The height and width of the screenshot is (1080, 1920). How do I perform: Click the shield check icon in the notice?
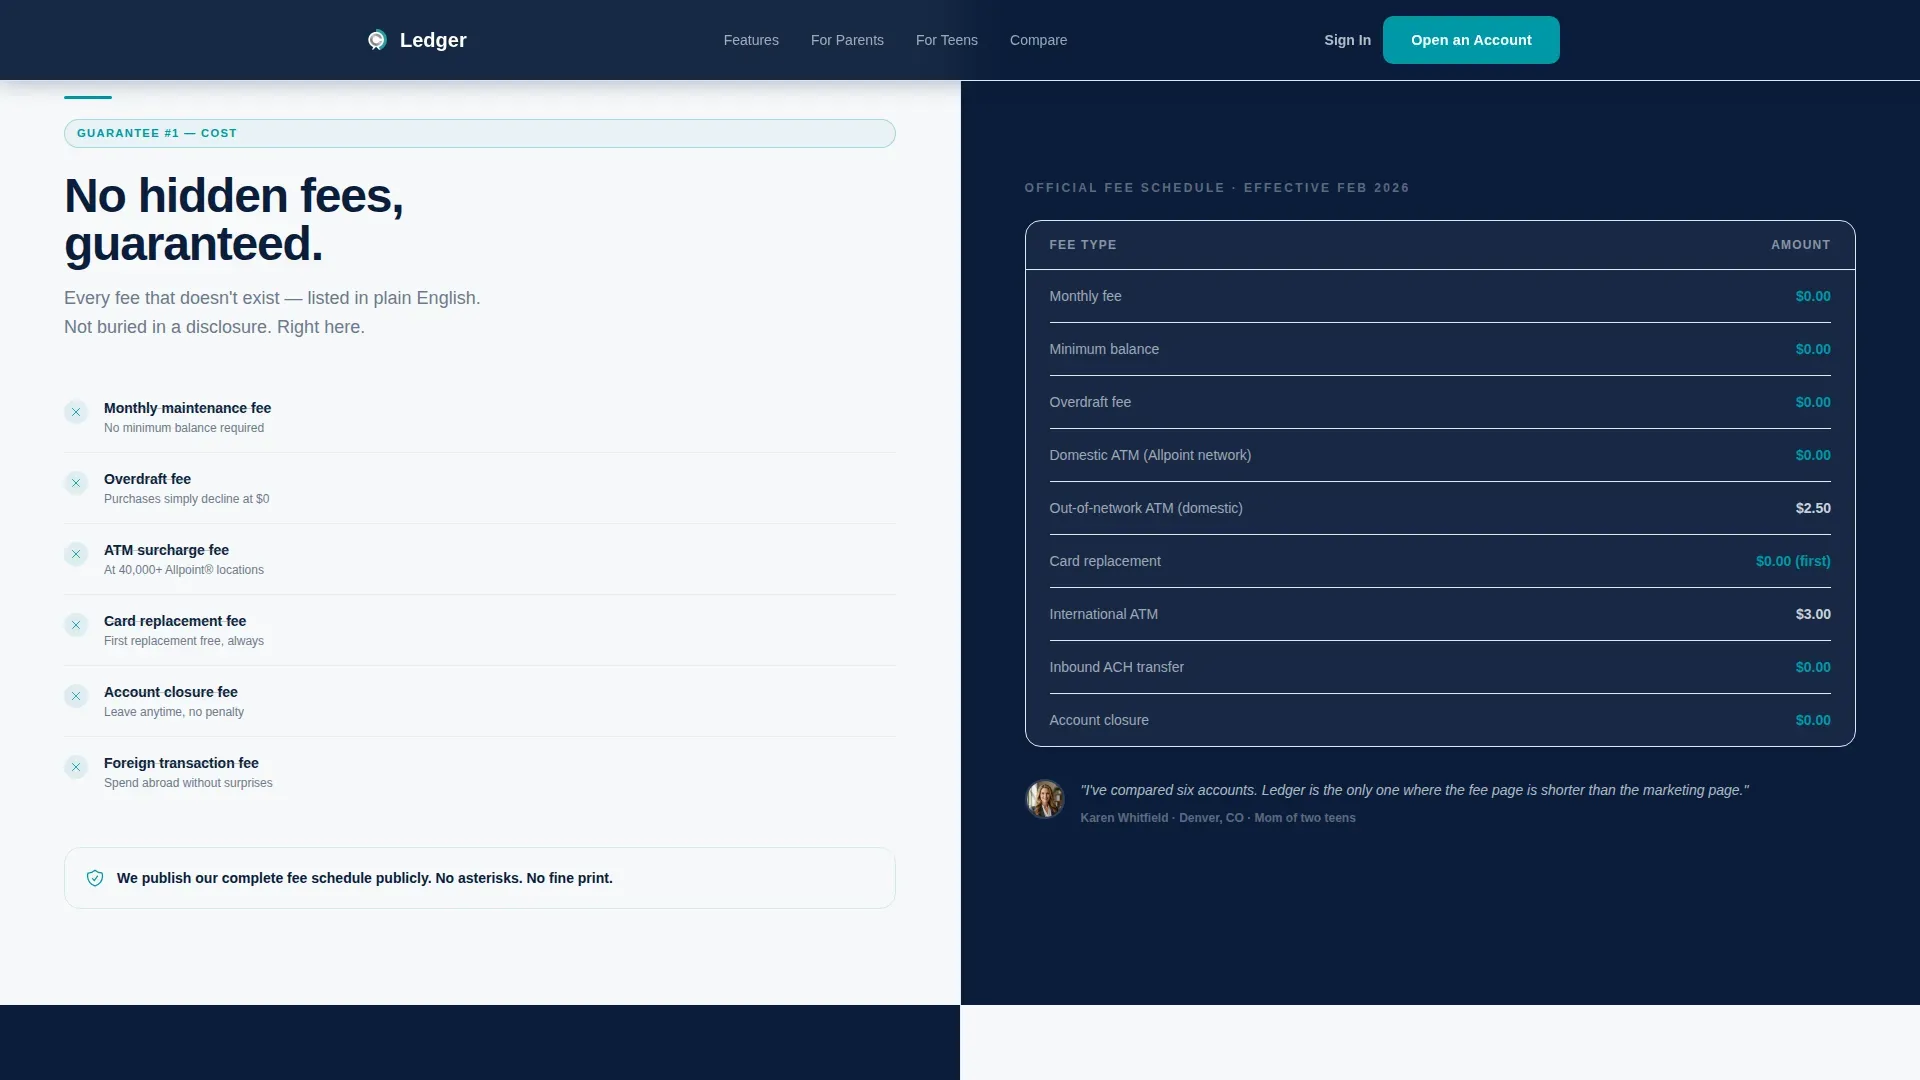coord(95,878)
